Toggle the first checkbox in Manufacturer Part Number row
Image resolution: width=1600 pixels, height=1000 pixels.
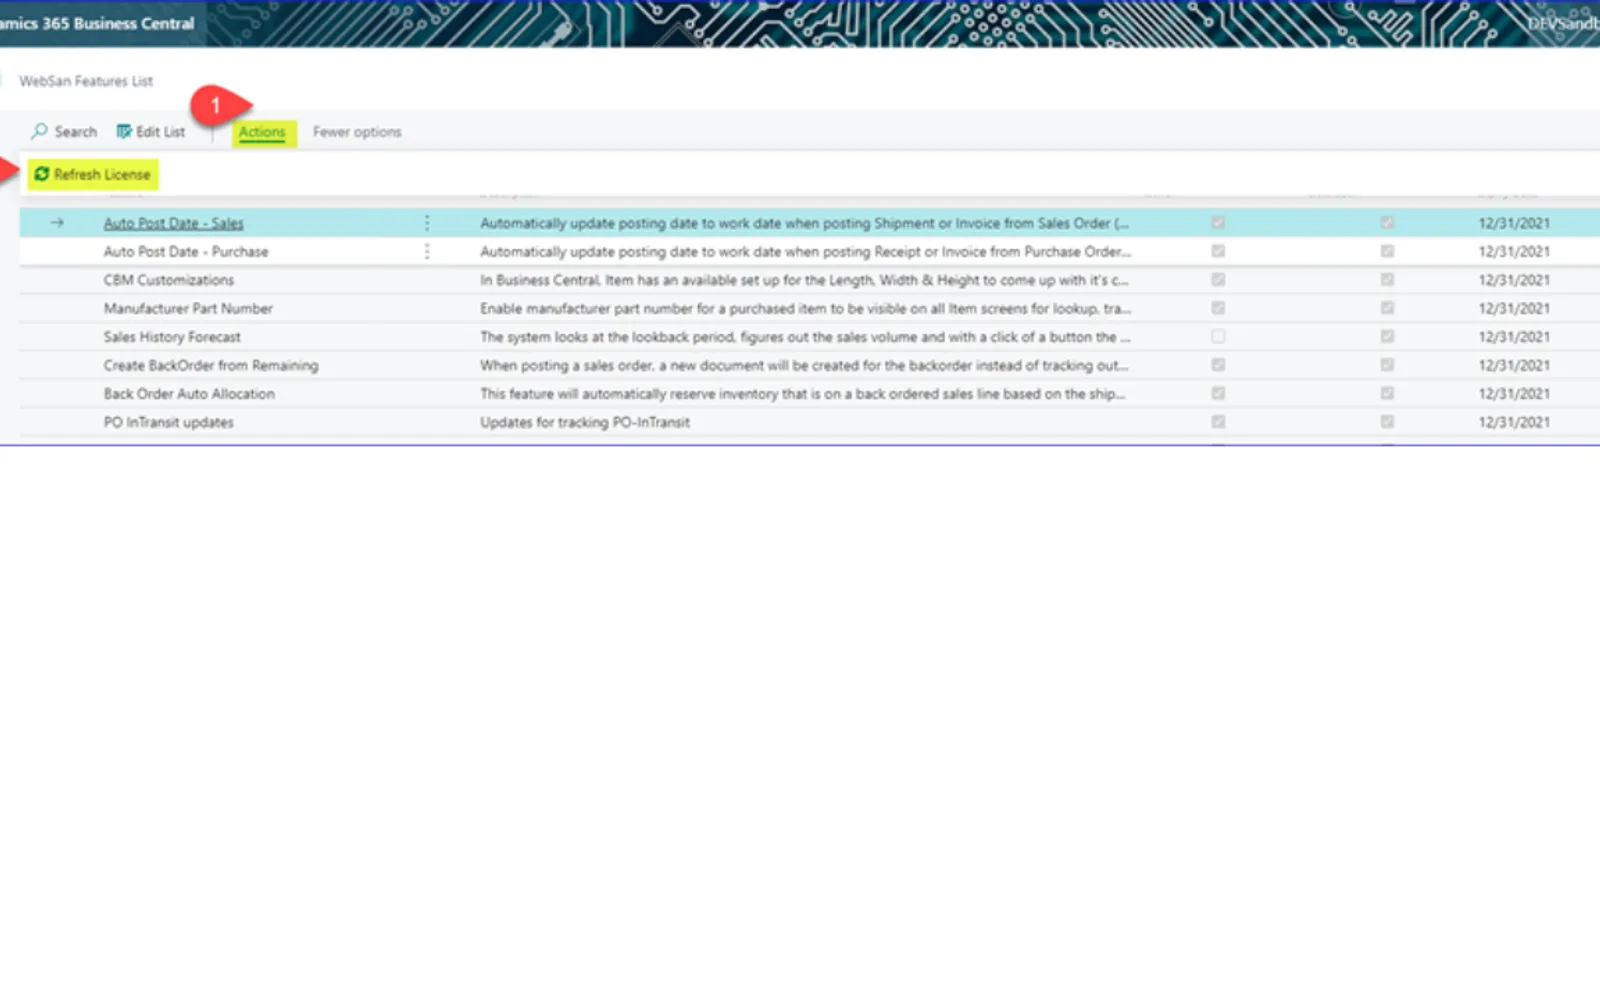click(x=1218, y=308)
